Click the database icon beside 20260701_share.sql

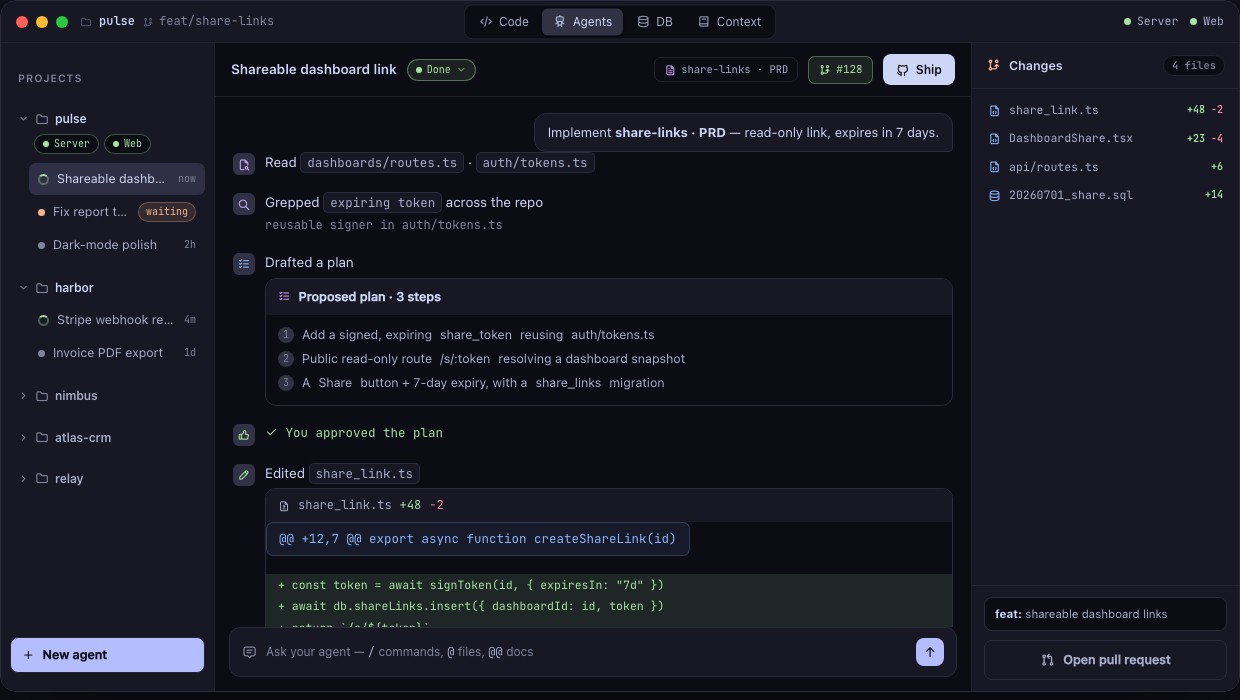(x=994, y=195)
